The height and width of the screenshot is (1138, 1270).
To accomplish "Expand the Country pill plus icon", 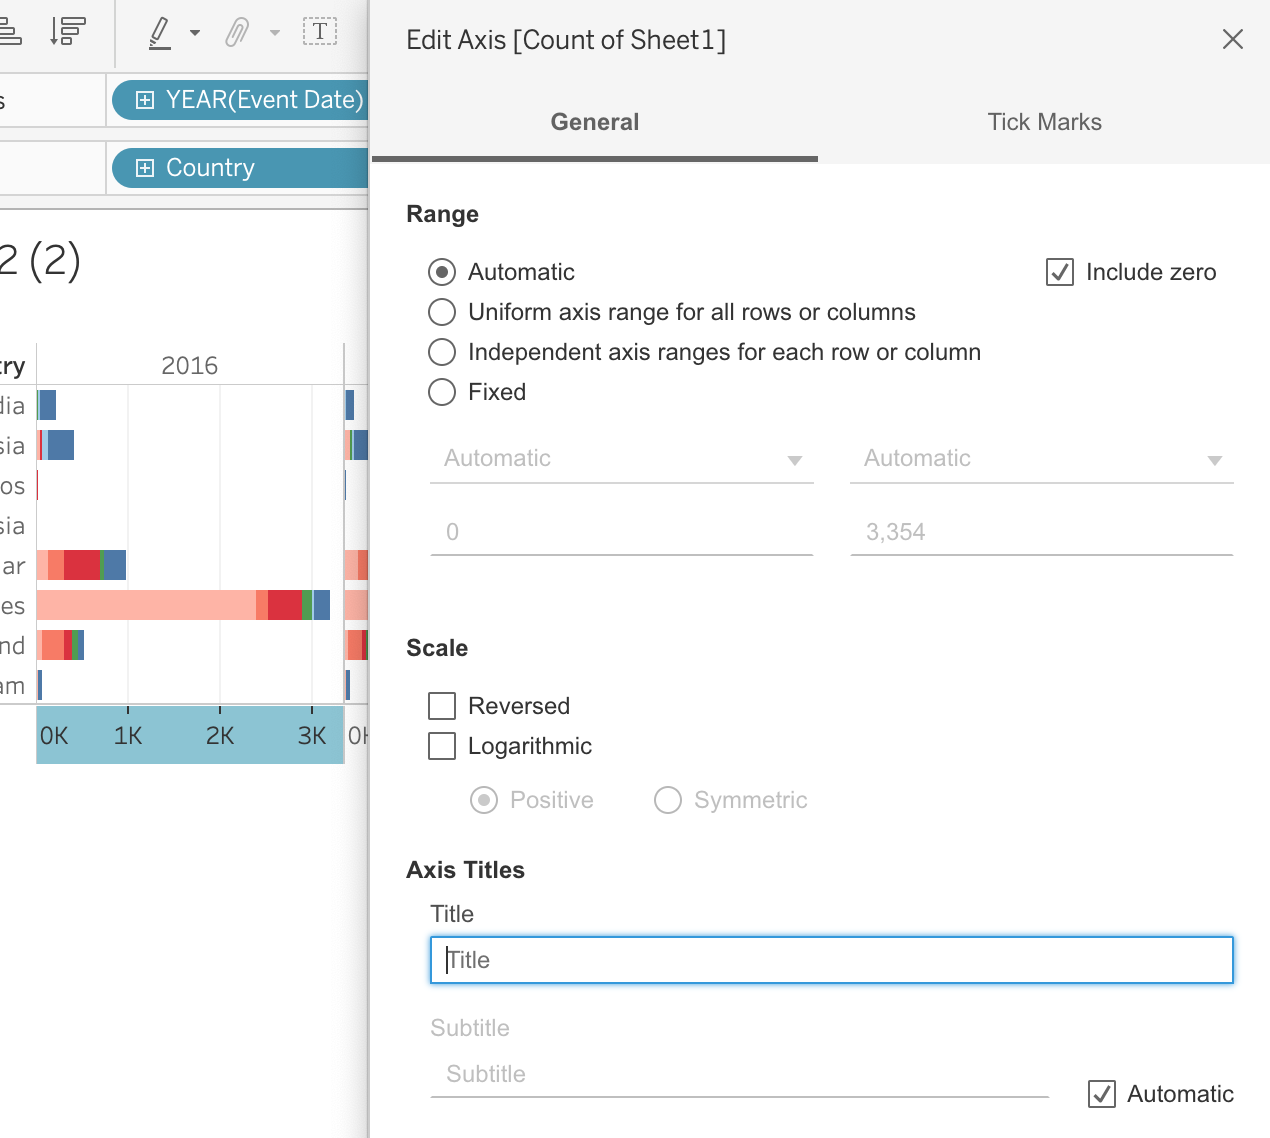I will [x=145, y=168].
